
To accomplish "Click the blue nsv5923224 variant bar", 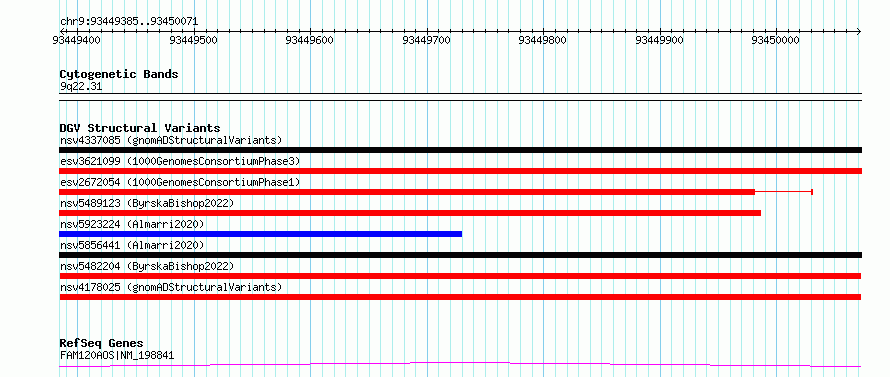I will tap(261, 234).
